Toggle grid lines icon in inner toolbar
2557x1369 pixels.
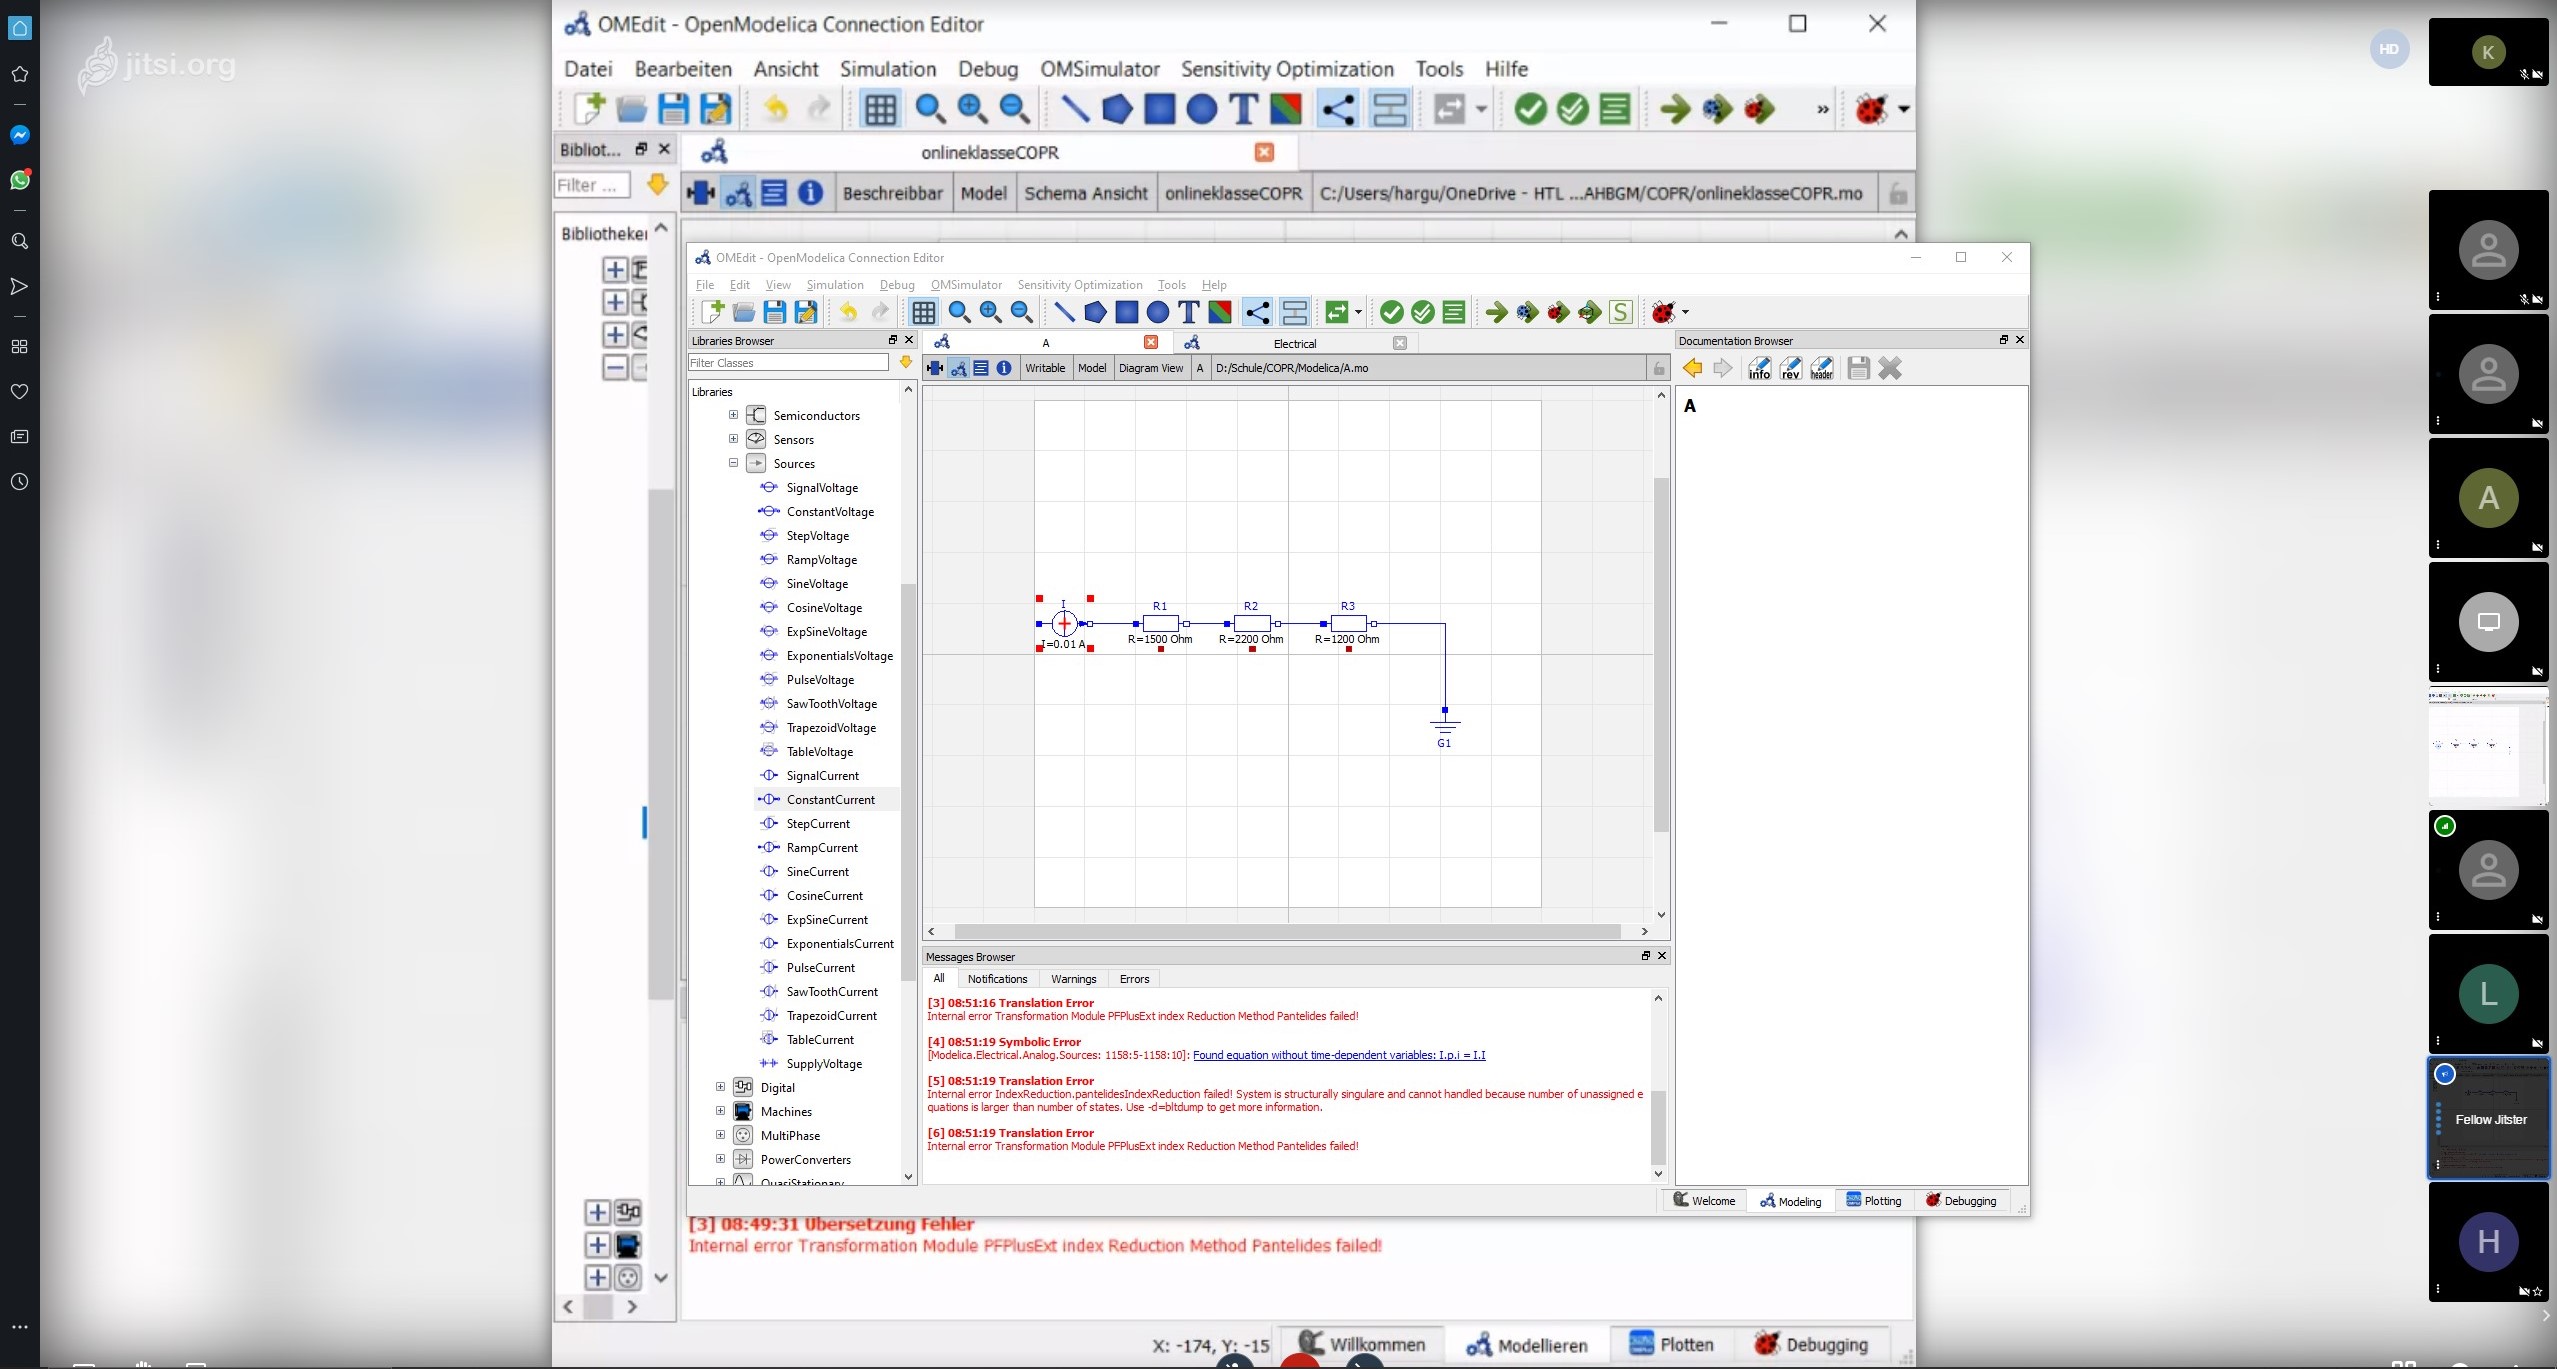pos(923,313)
